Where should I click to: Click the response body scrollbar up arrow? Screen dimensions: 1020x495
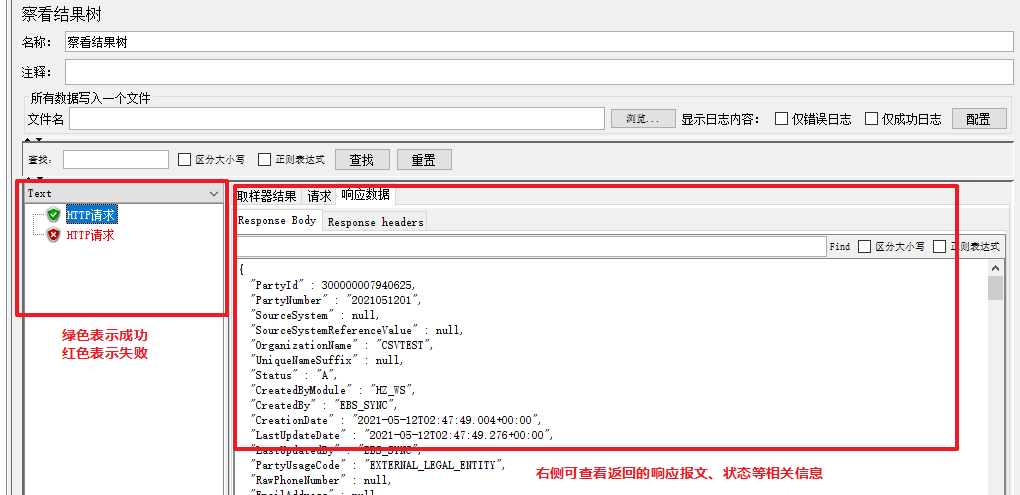(995, 268)
